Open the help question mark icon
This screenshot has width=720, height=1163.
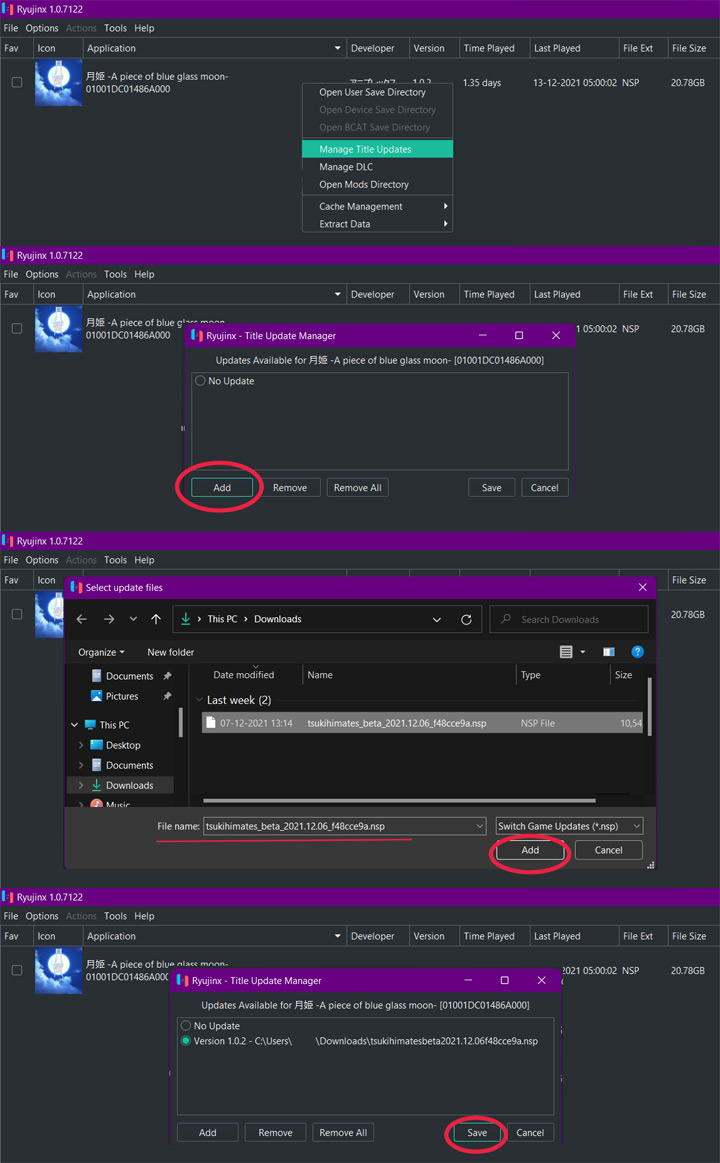tap(637, 652)
